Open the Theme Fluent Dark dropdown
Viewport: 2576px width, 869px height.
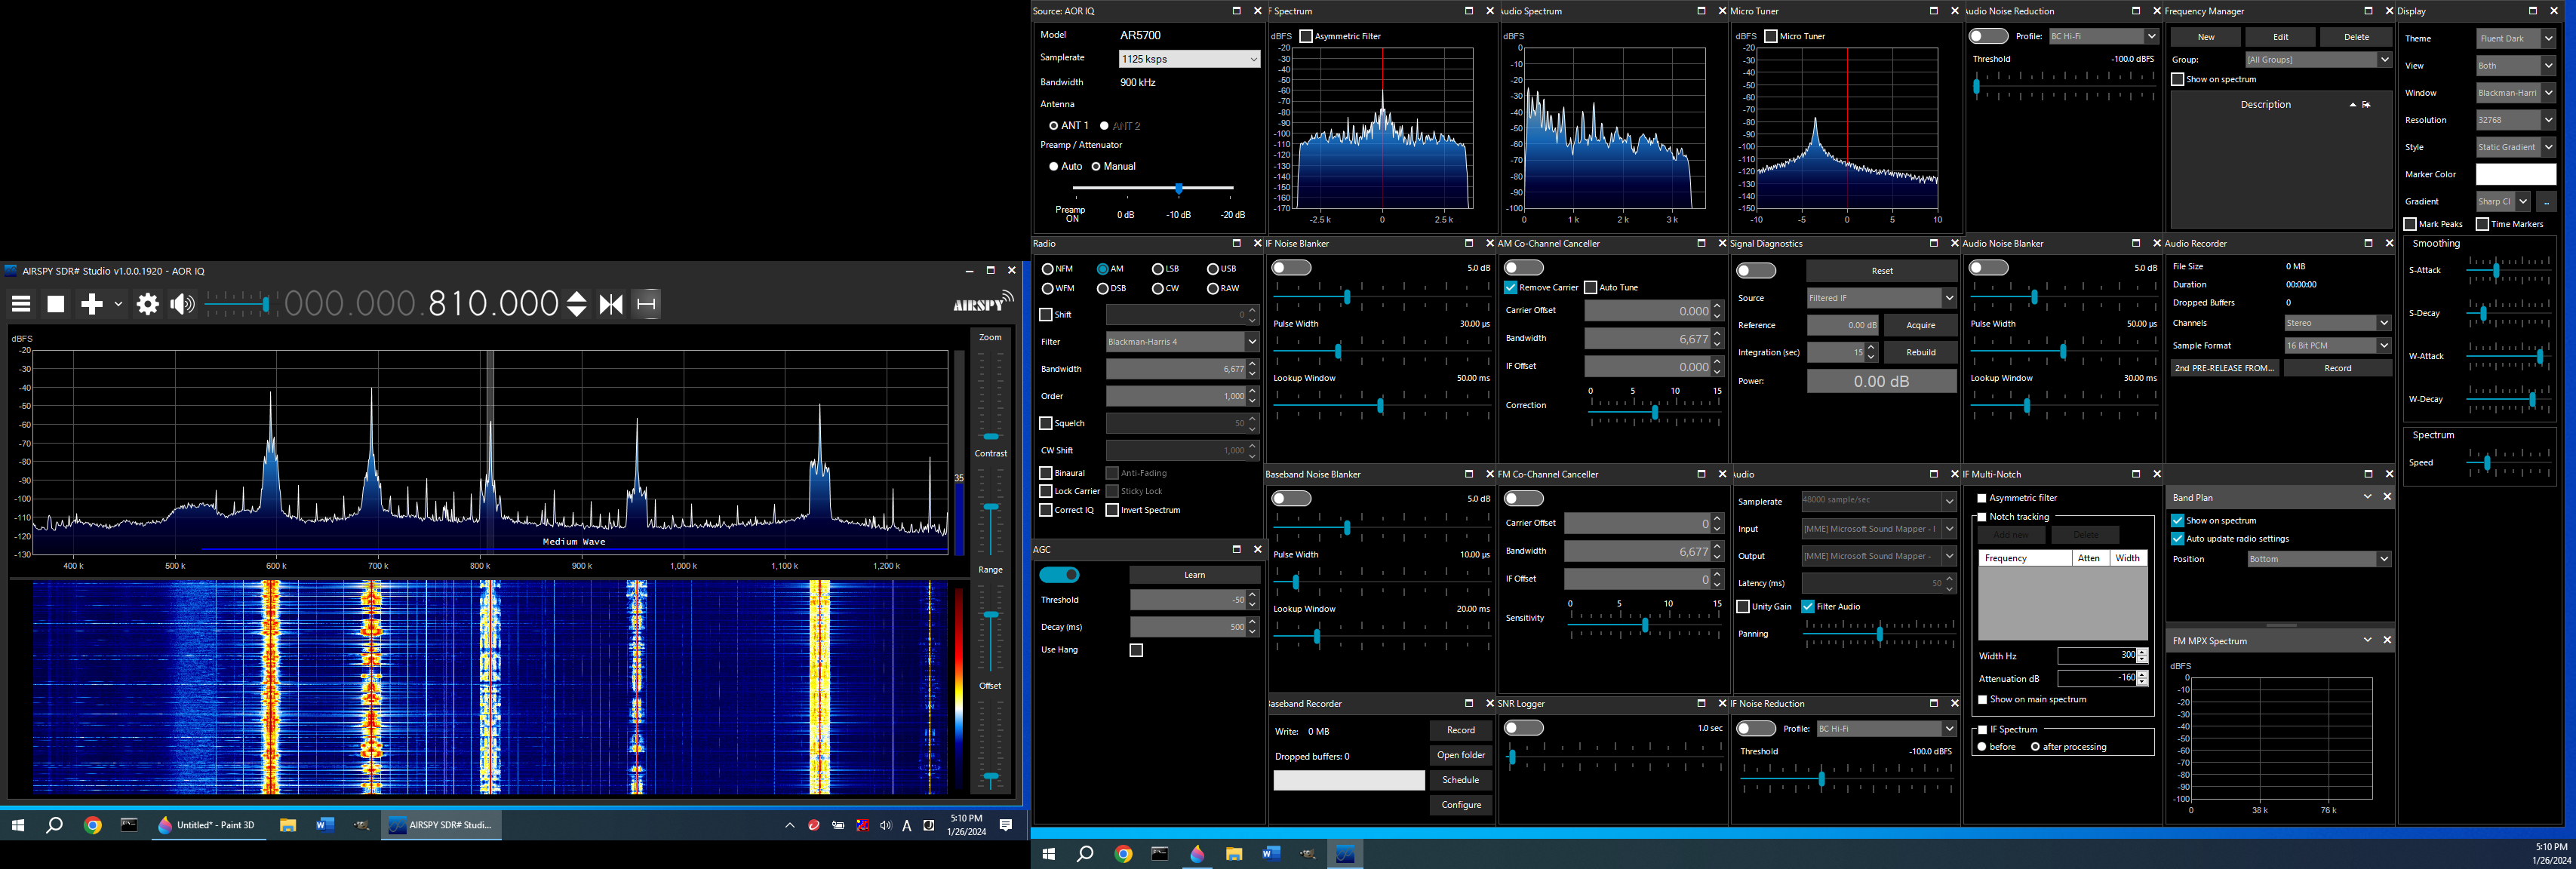[x=2516, y=39]
